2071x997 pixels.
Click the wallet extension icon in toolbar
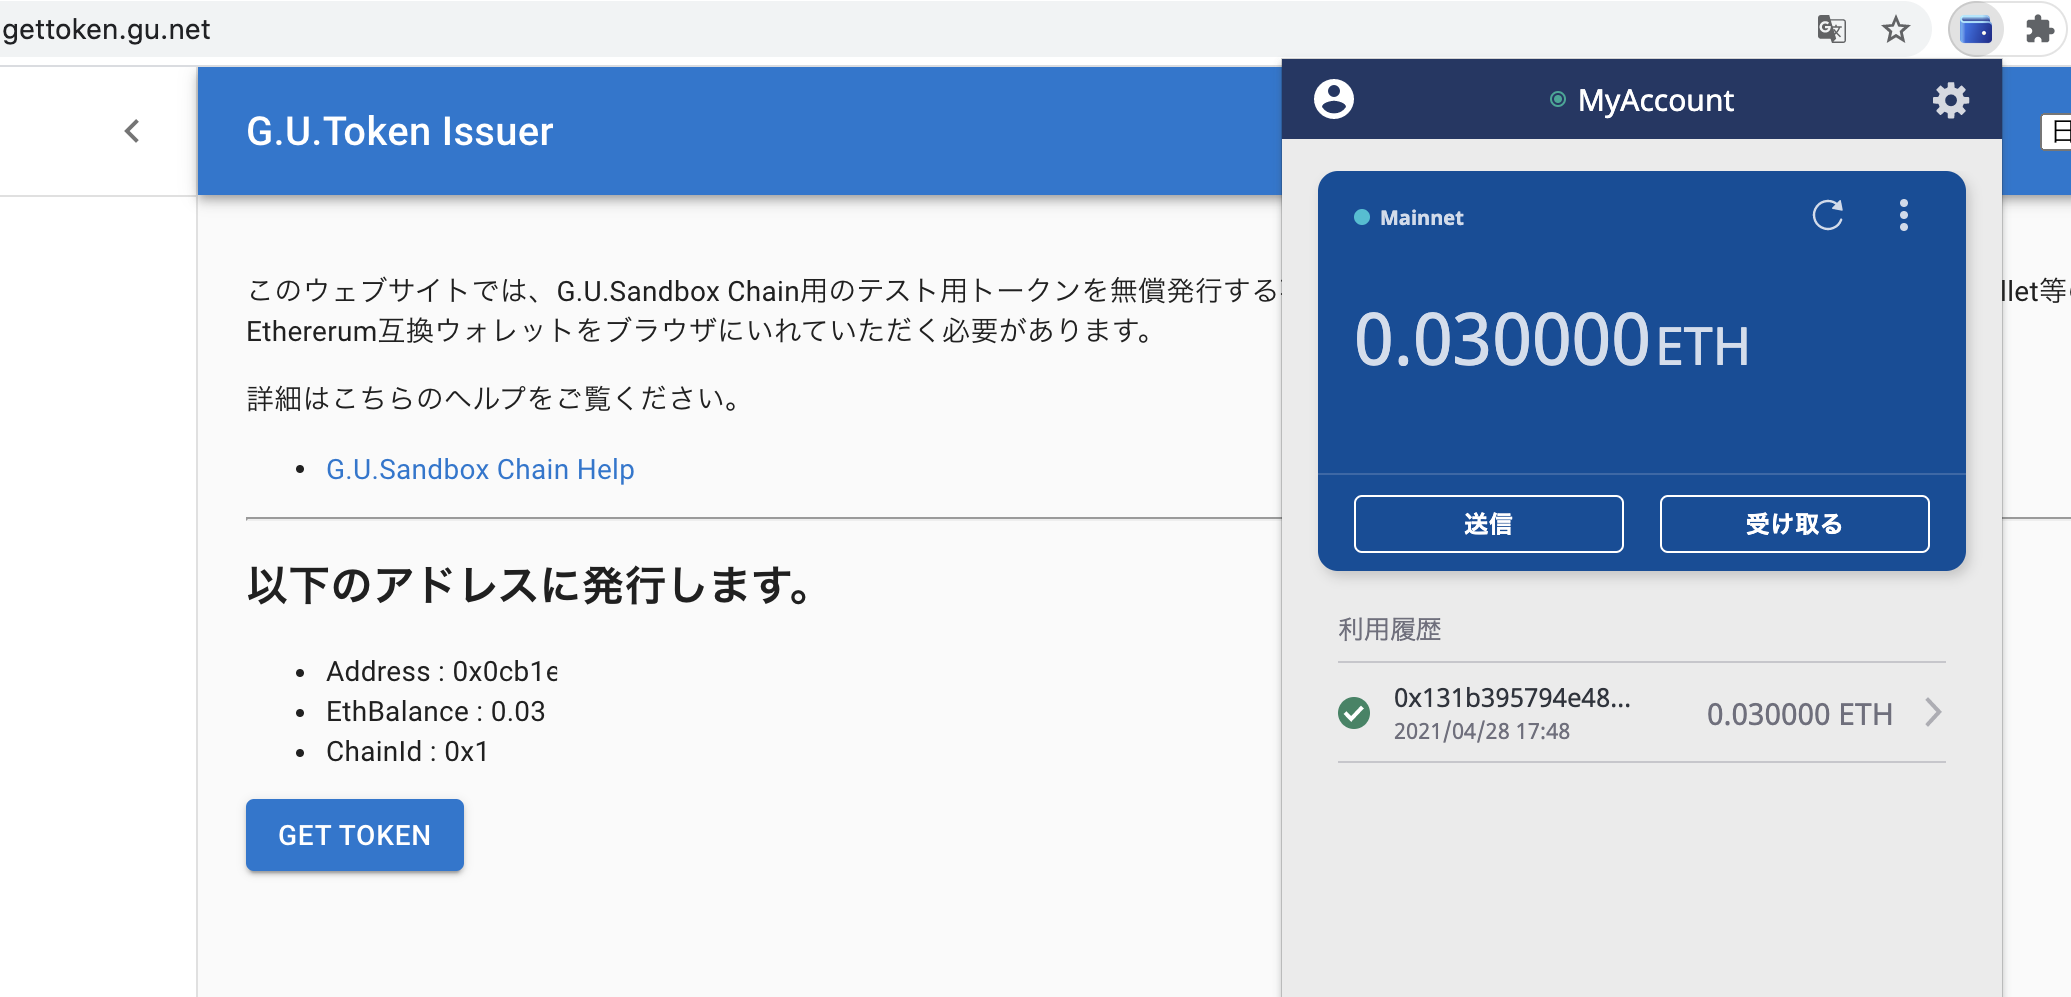[x=1975, y=30]
